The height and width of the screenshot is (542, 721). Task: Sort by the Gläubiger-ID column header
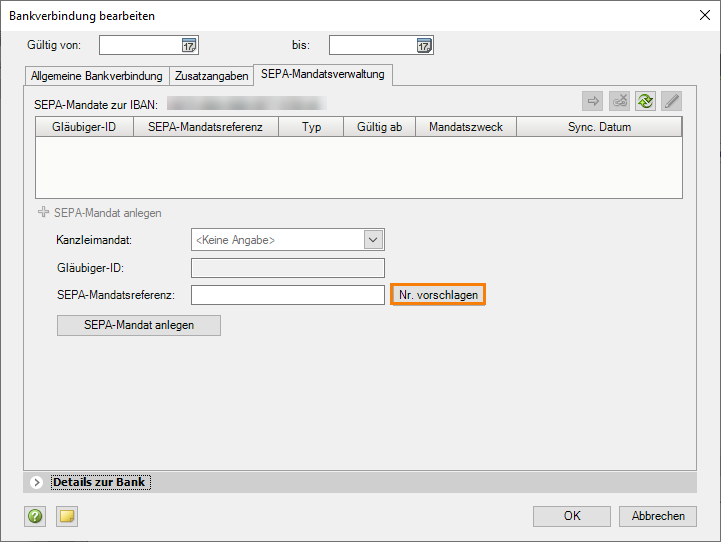pos(85,127)
